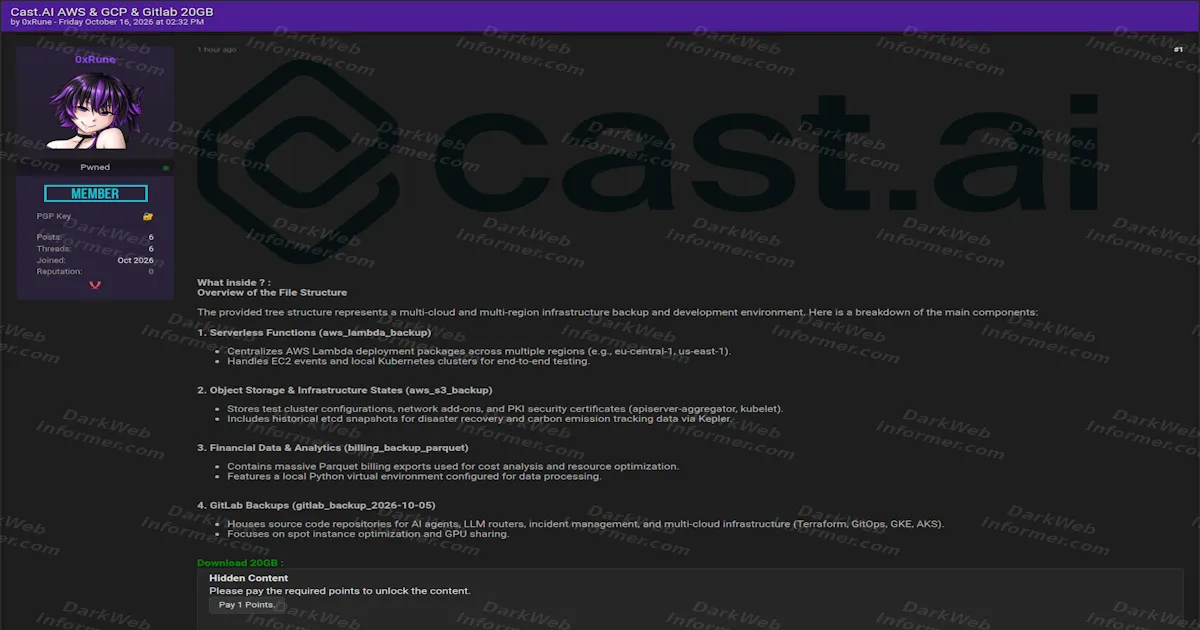Click 'Centralizes AWS Lambda deployment packages' bullet
Image resolution: width=1200 pixels, height=630 pixels.
point(479,352)
